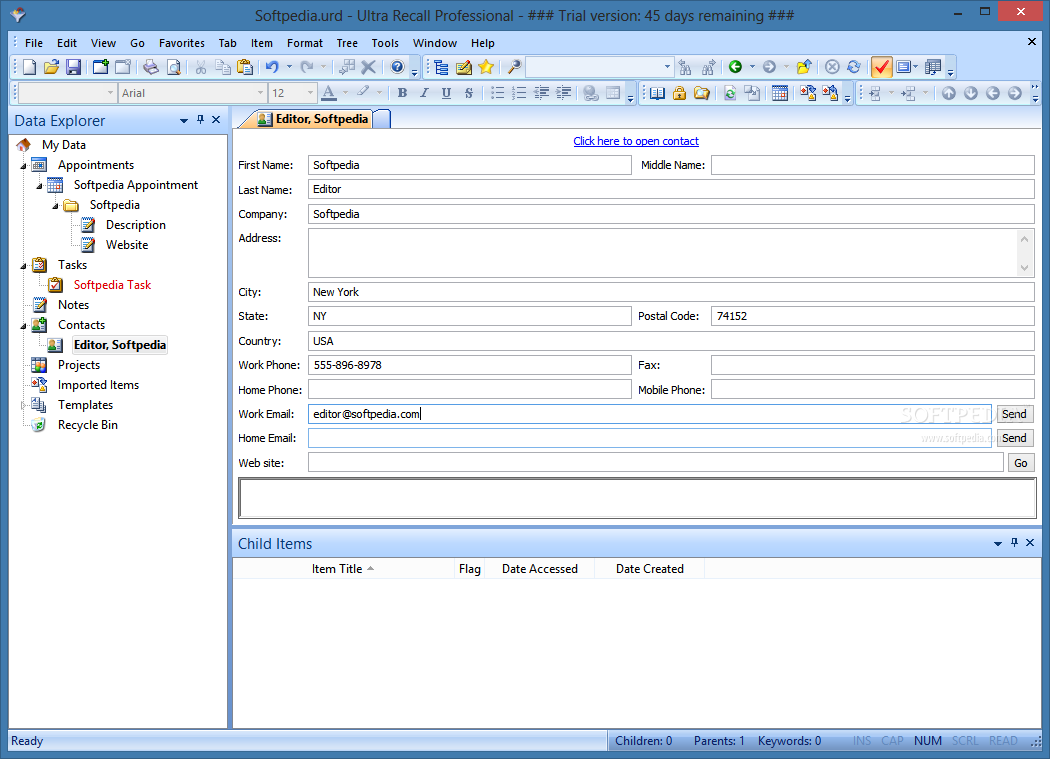
Task: Click the Postal Code input field
Action: pos(873,316)
